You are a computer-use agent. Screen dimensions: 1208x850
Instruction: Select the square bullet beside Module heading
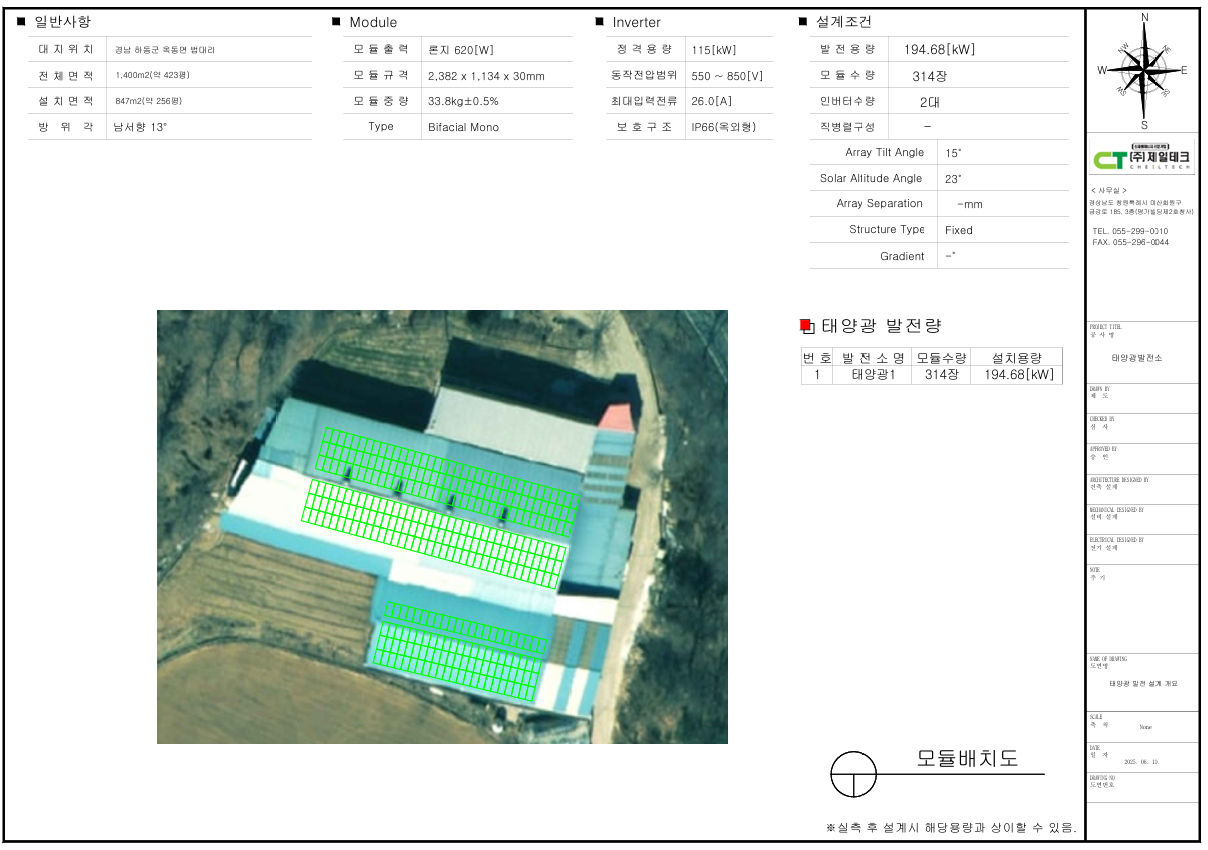[336, 21]
